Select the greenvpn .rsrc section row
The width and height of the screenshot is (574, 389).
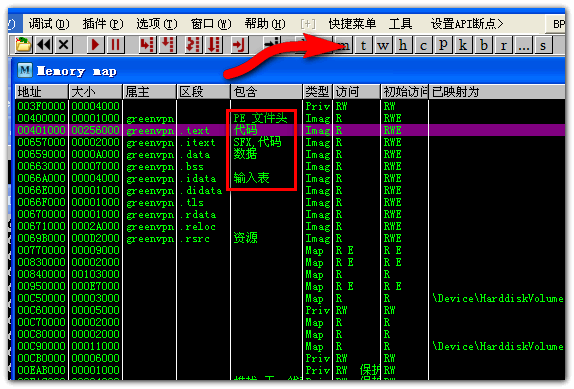[290, 239]
